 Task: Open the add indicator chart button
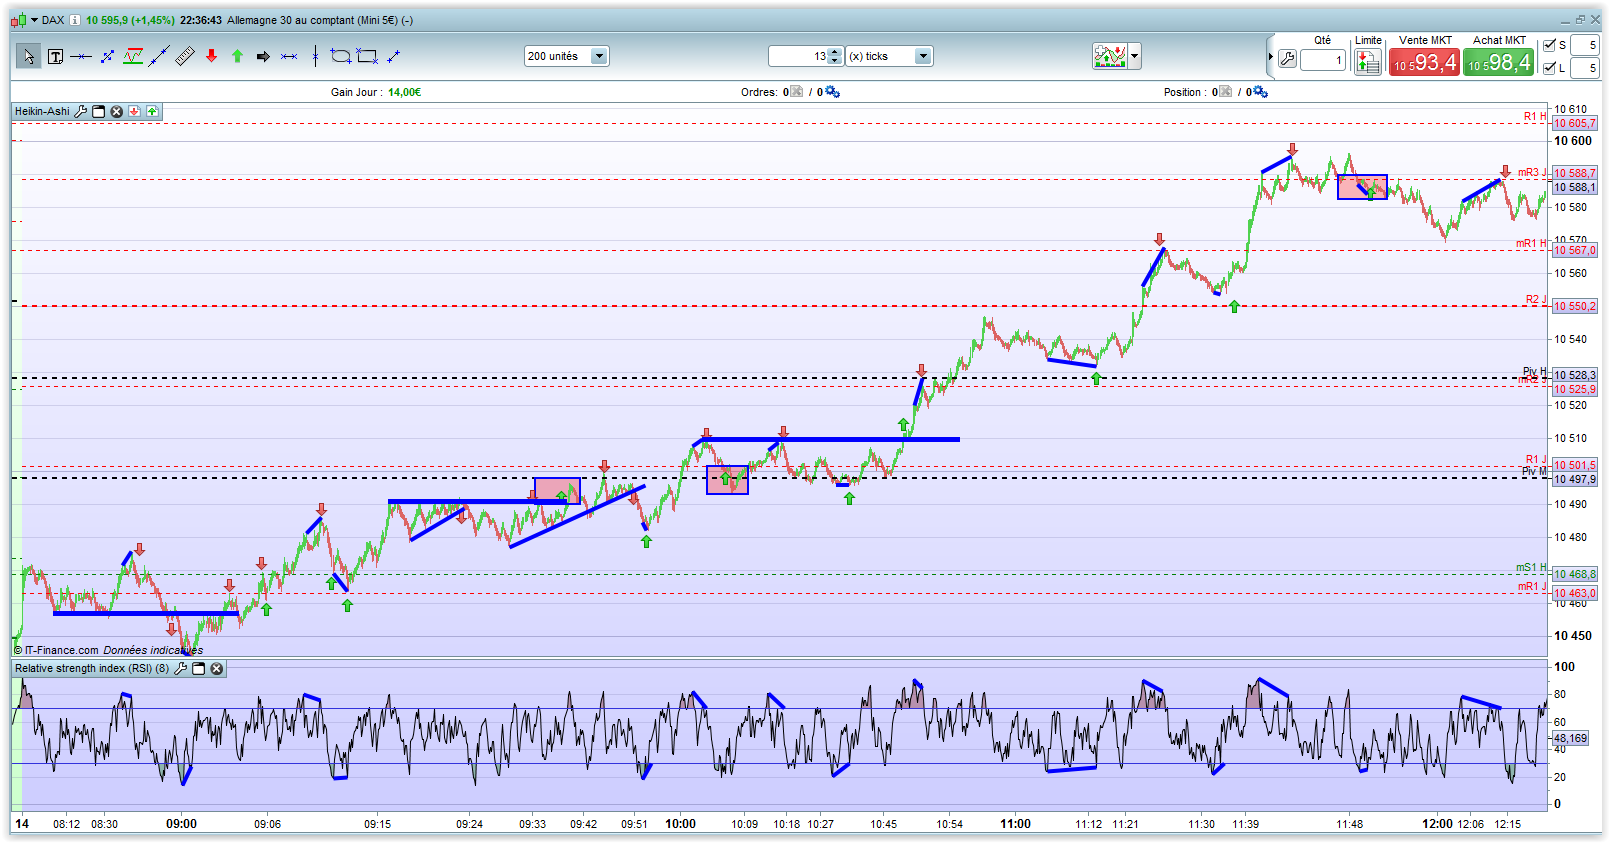click(x=1110, y=56)
